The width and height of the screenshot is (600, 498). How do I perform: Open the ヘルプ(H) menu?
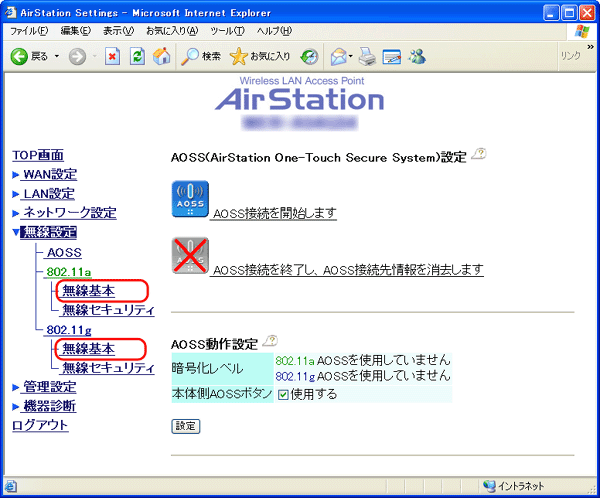point(274,31)
